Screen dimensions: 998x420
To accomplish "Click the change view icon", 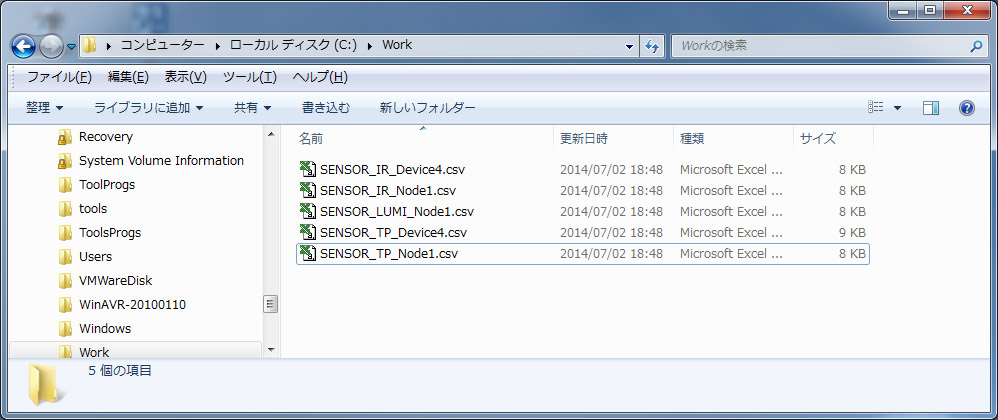I will coord(876,108).
